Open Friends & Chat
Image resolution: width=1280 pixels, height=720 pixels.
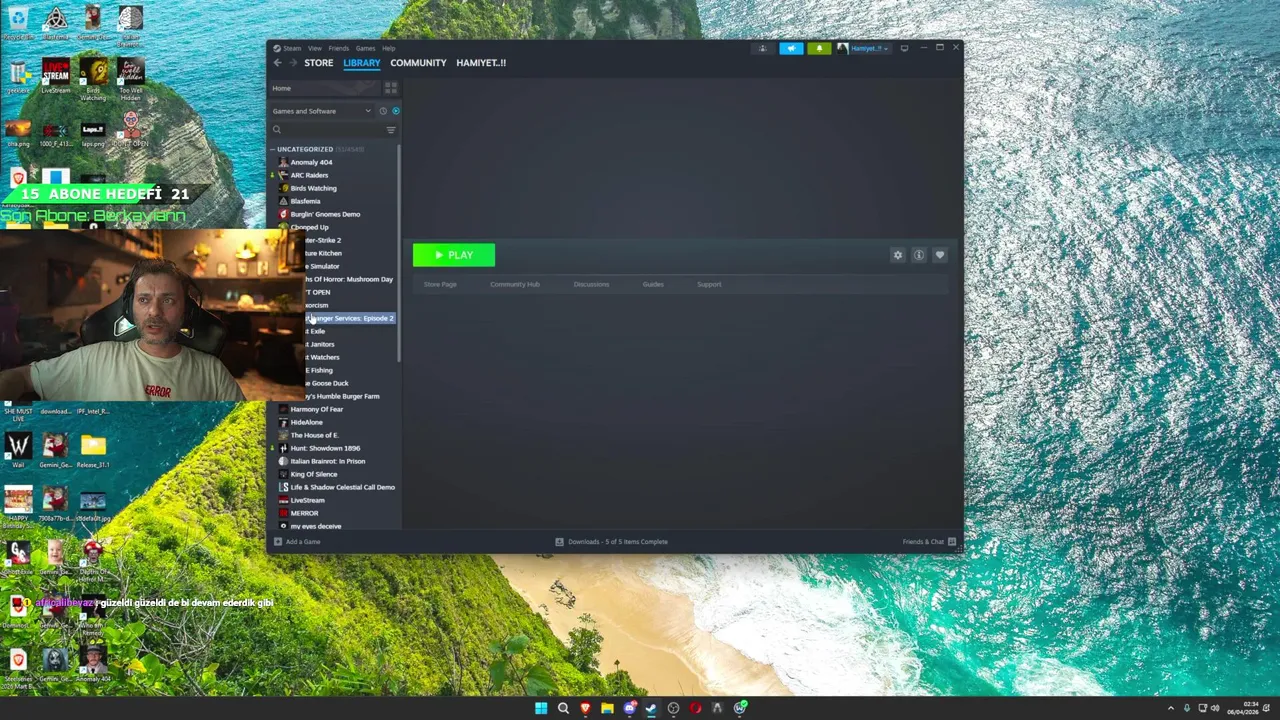(929, 542)
